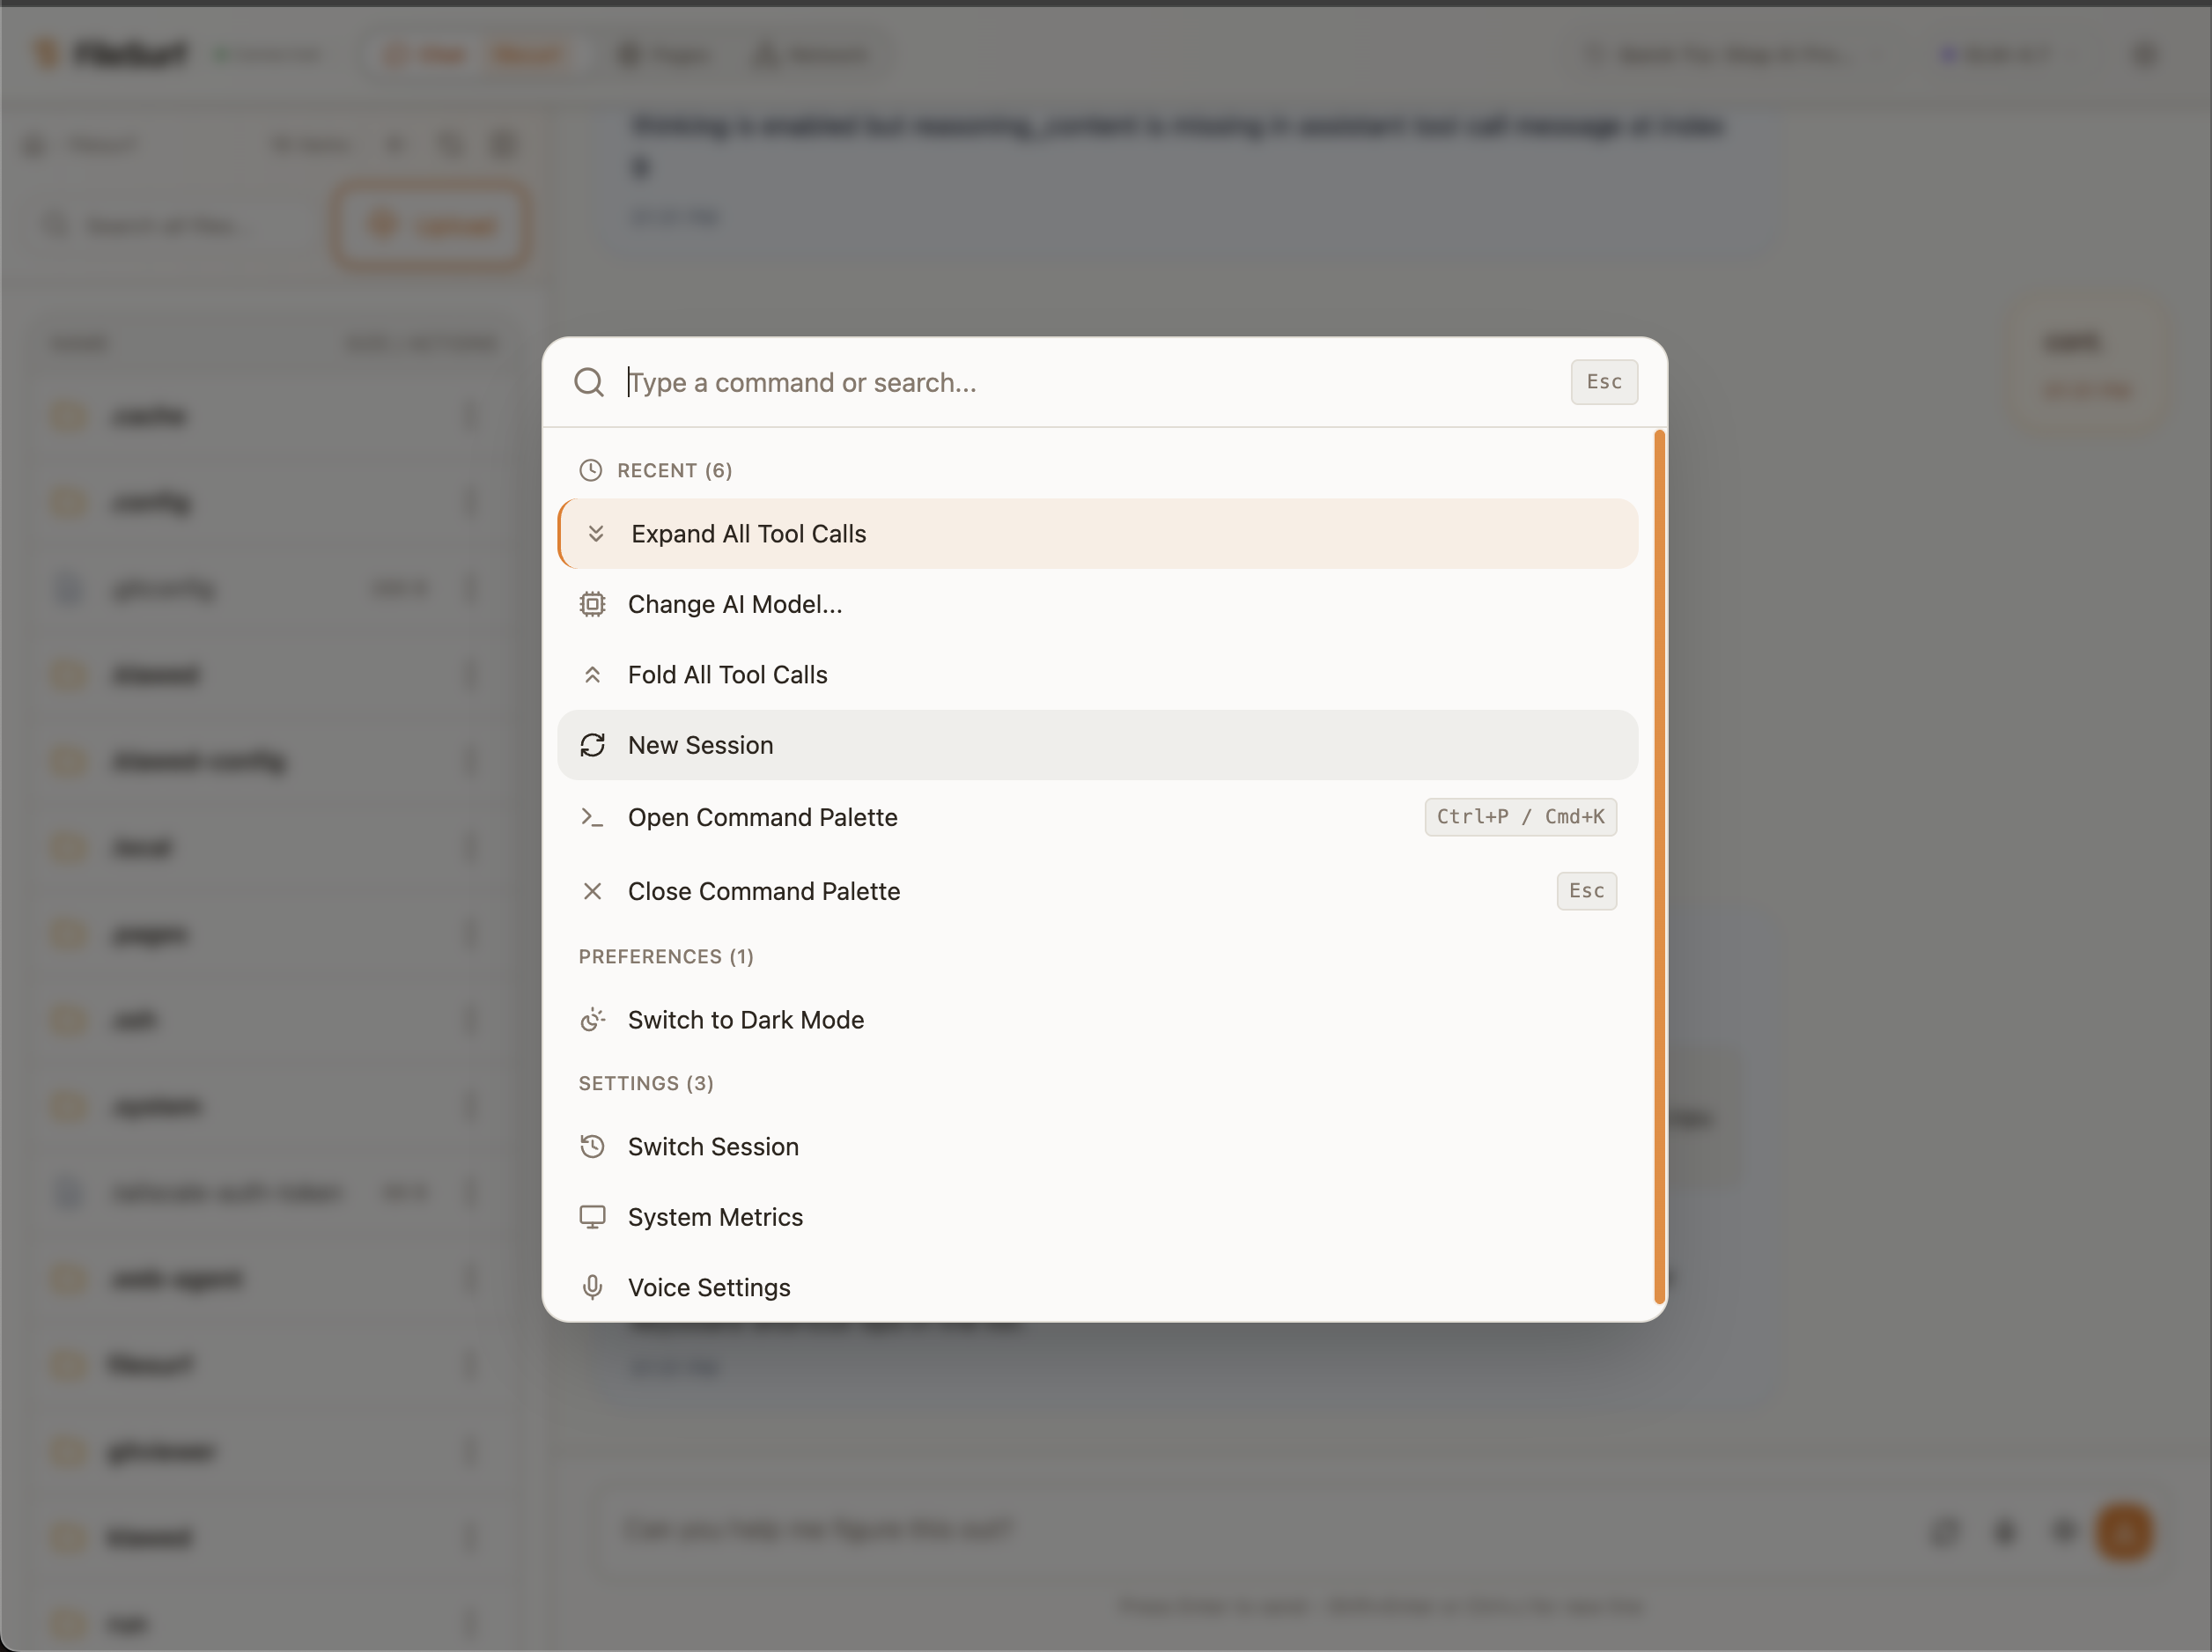Collapse tool calls via Fold All entry

(727, 675)
